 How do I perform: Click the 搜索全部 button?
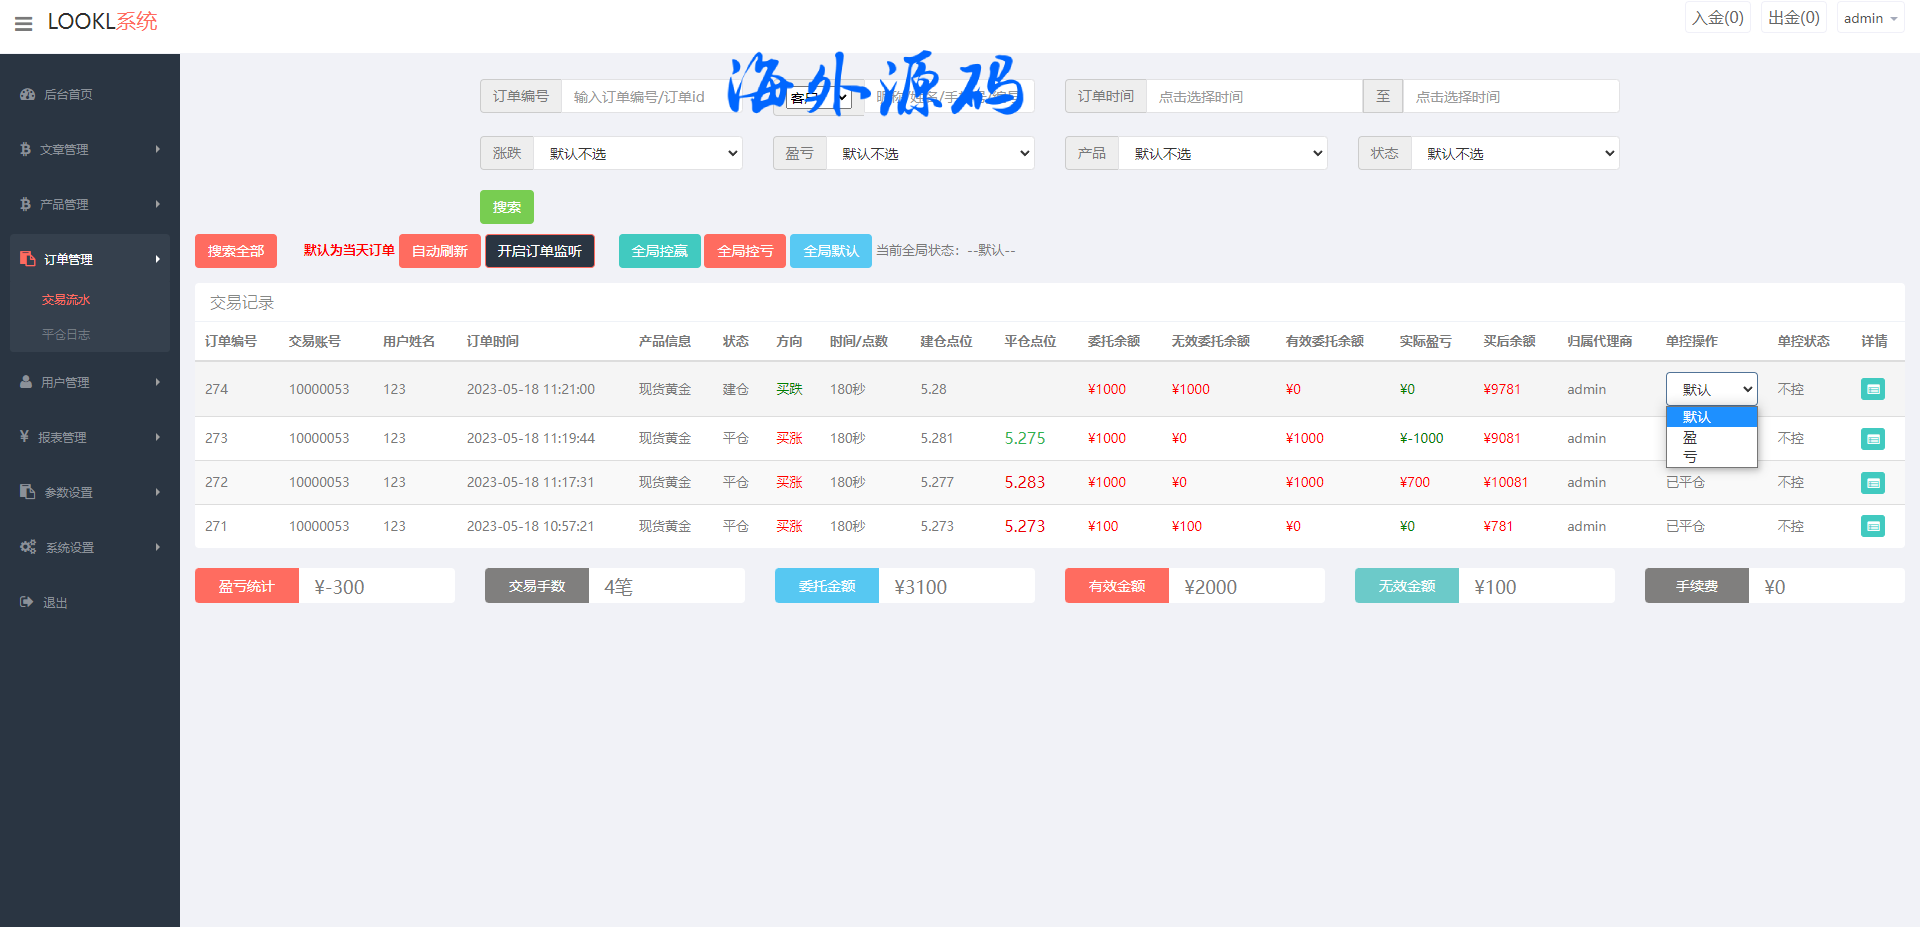[235, 251]
